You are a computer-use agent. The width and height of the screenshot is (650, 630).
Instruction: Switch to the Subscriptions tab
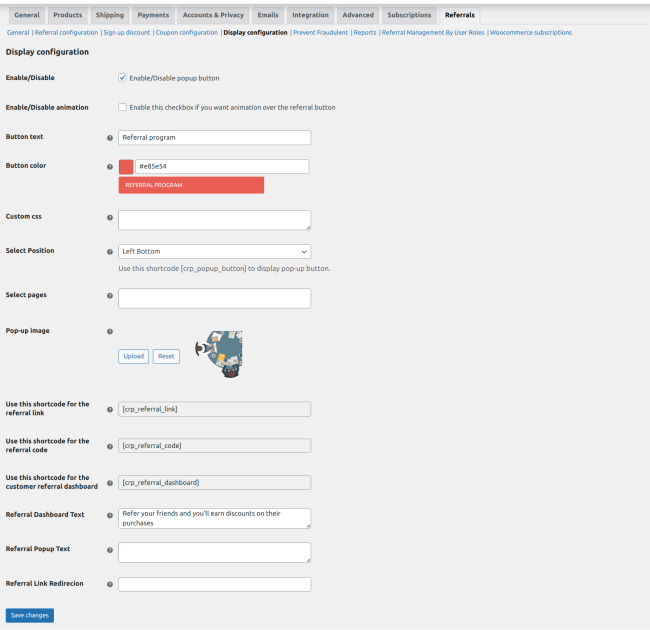point(411,15)
